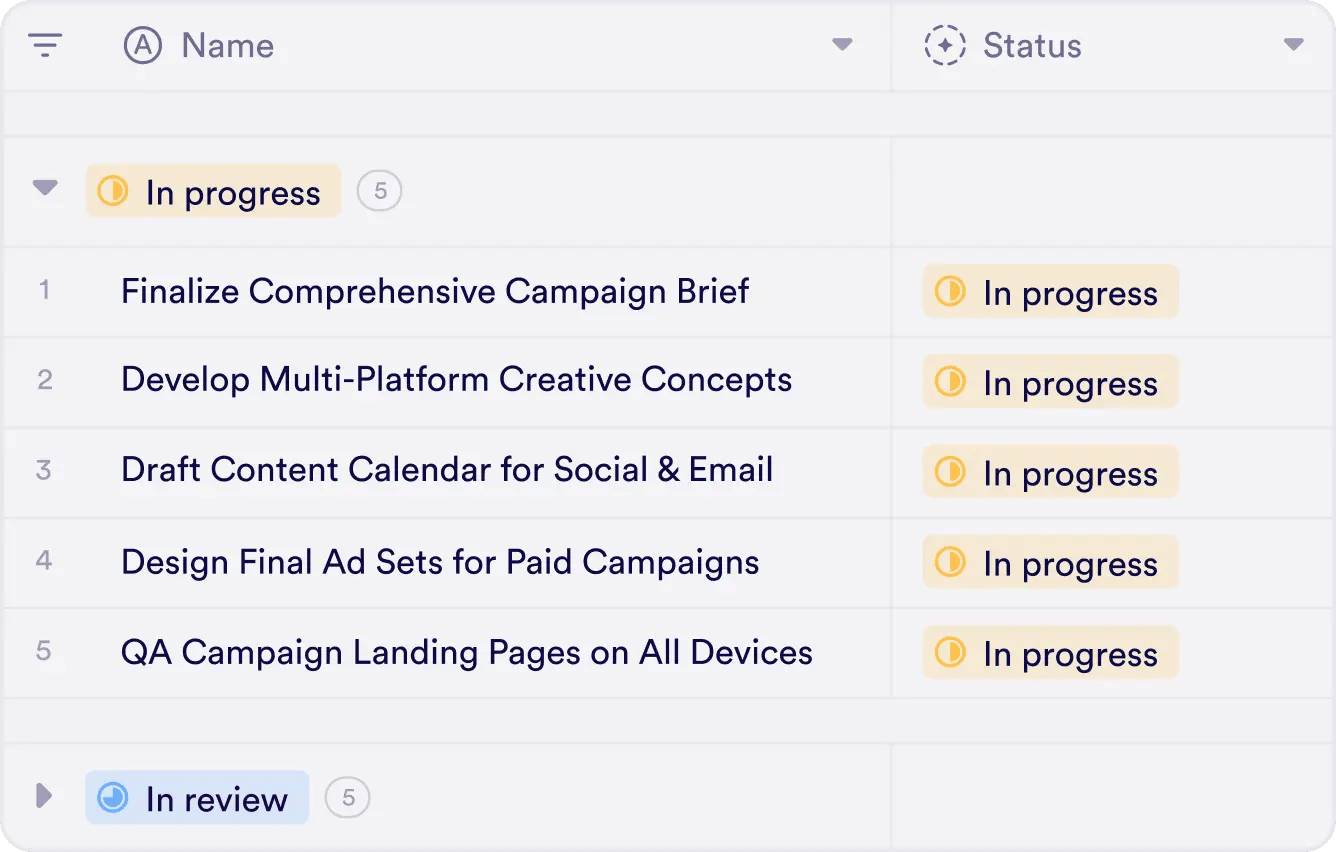1336x852 pixels.
Task: Click the blue circle icon in the In review pill
Action: click(113, 797)
